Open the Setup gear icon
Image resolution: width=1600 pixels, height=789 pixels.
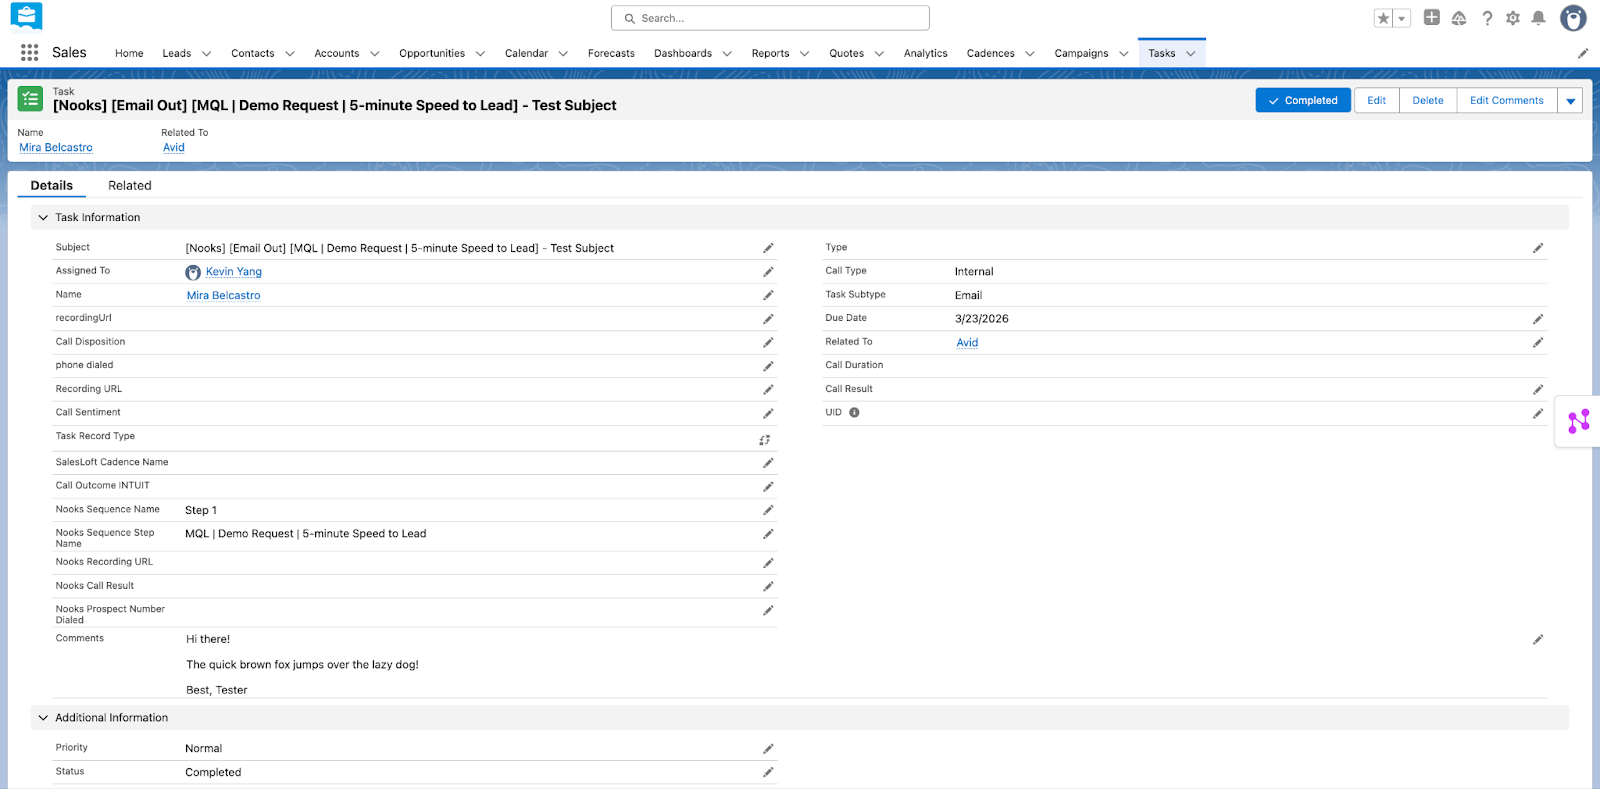(x=1513, y=18)
